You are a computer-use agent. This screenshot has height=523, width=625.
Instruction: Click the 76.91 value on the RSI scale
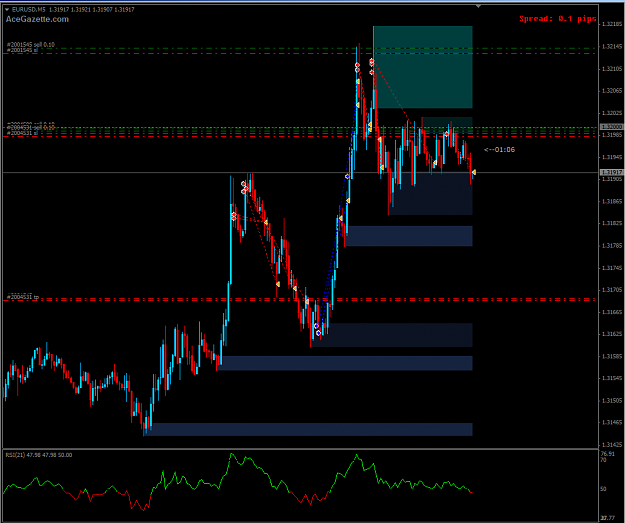607,454
